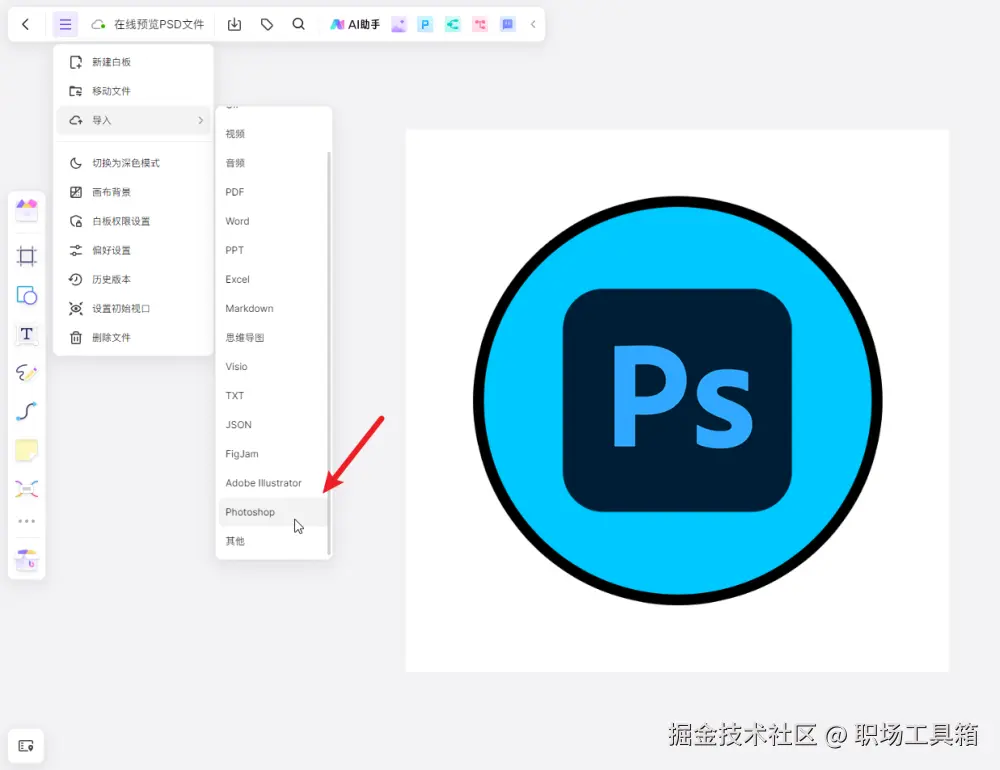
Task: Import a JSON file
Action: (272, 425)
